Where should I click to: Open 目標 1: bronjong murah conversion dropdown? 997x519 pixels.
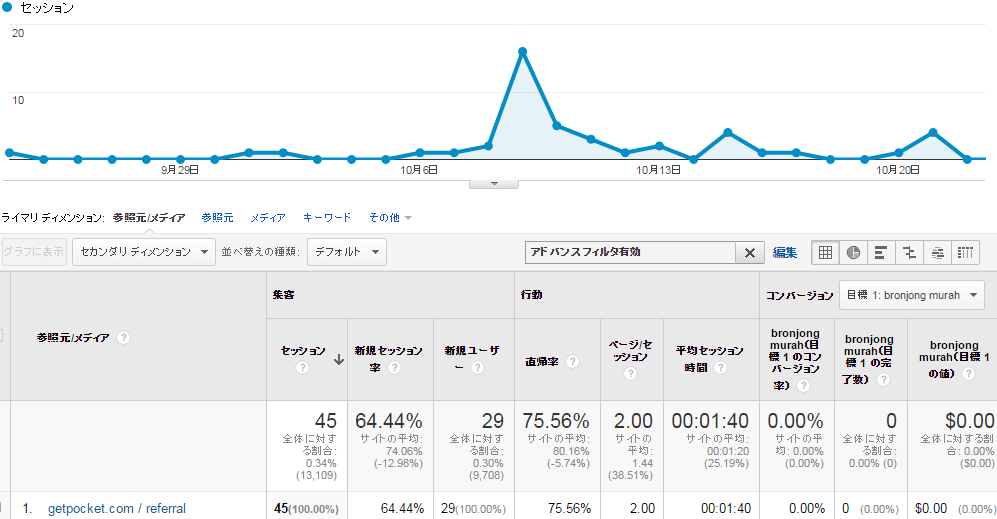pyautogui.click(x=911, y=295)
